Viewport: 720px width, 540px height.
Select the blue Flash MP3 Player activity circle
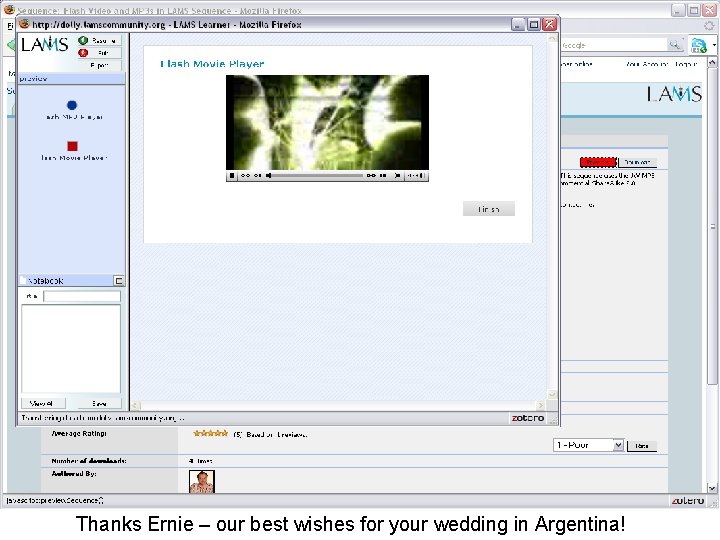tap(72, 105)
